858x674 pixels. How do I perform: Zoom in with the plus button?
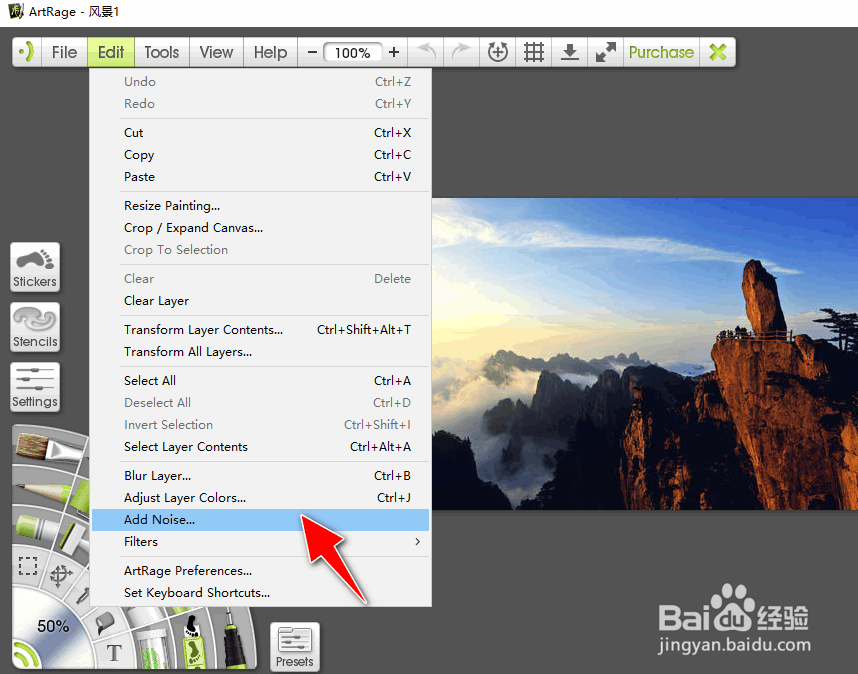point(394,52)
